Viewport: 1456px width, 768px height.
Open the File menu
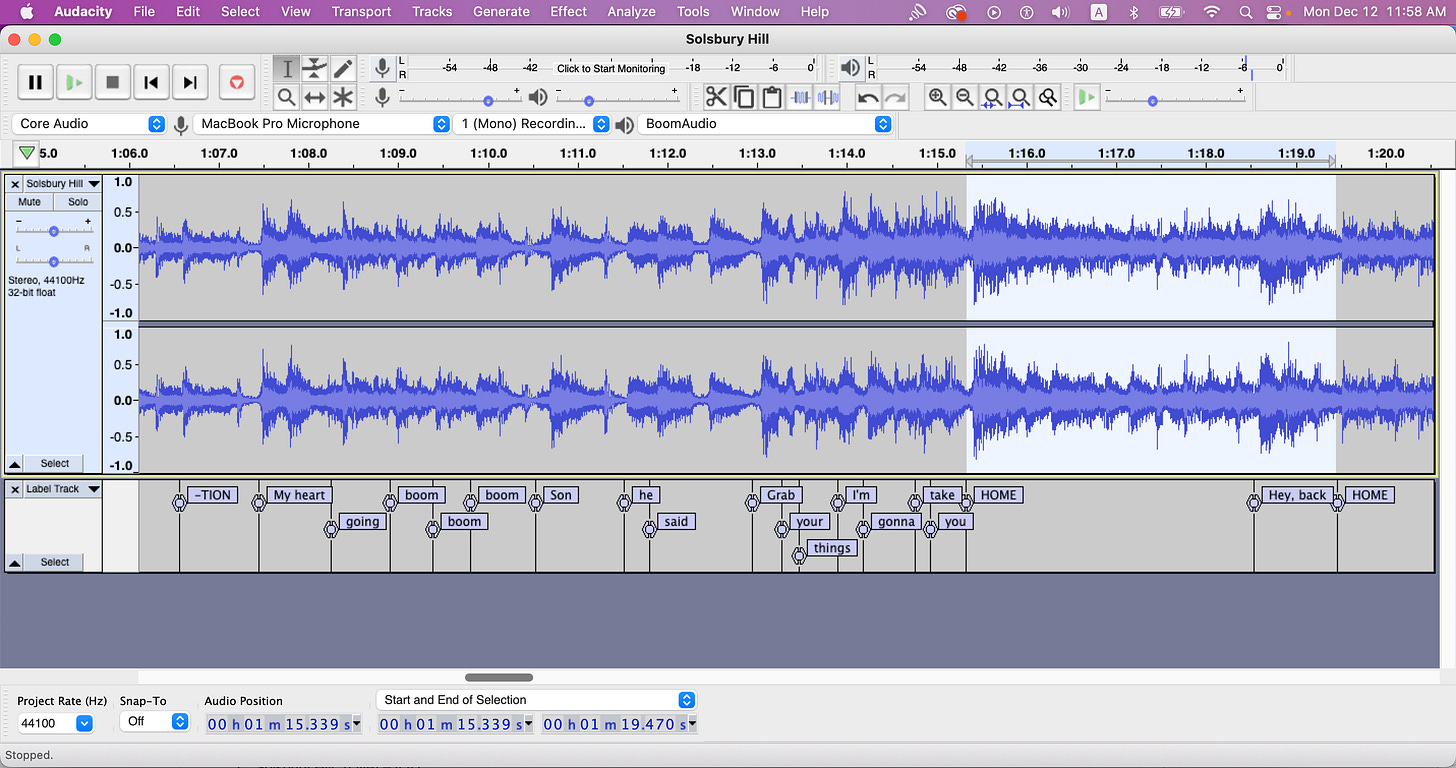pos(144,12)
